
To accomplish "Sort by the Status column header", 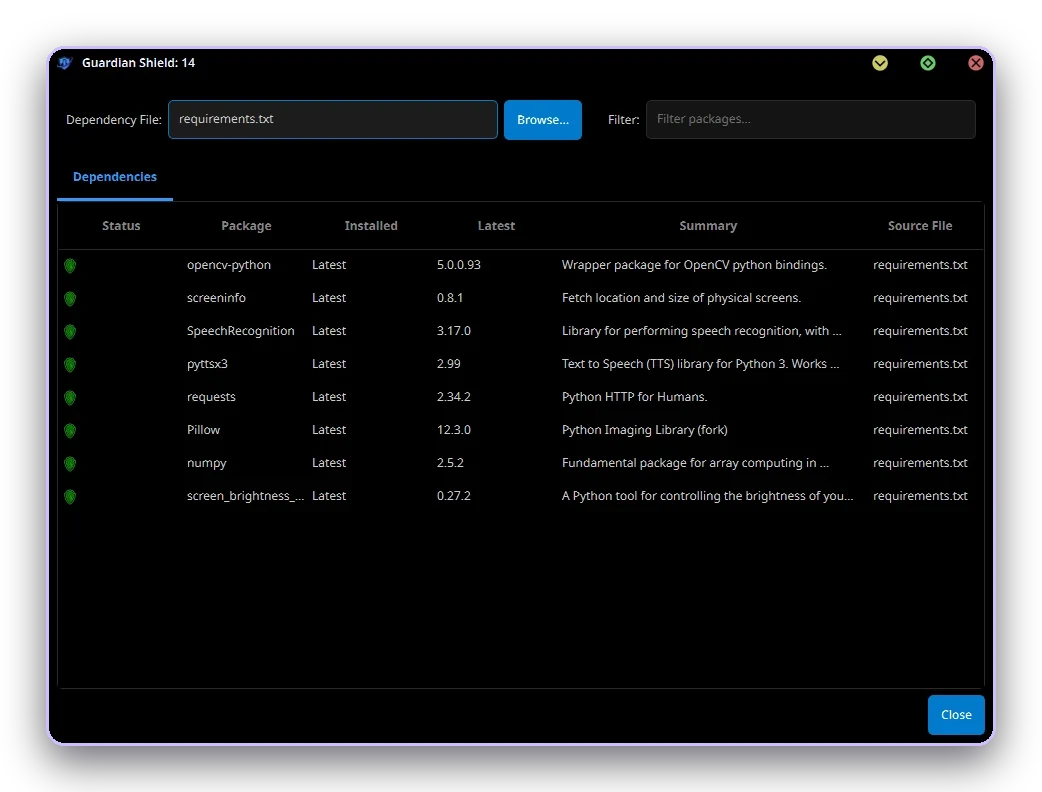I will coord(121,226).
